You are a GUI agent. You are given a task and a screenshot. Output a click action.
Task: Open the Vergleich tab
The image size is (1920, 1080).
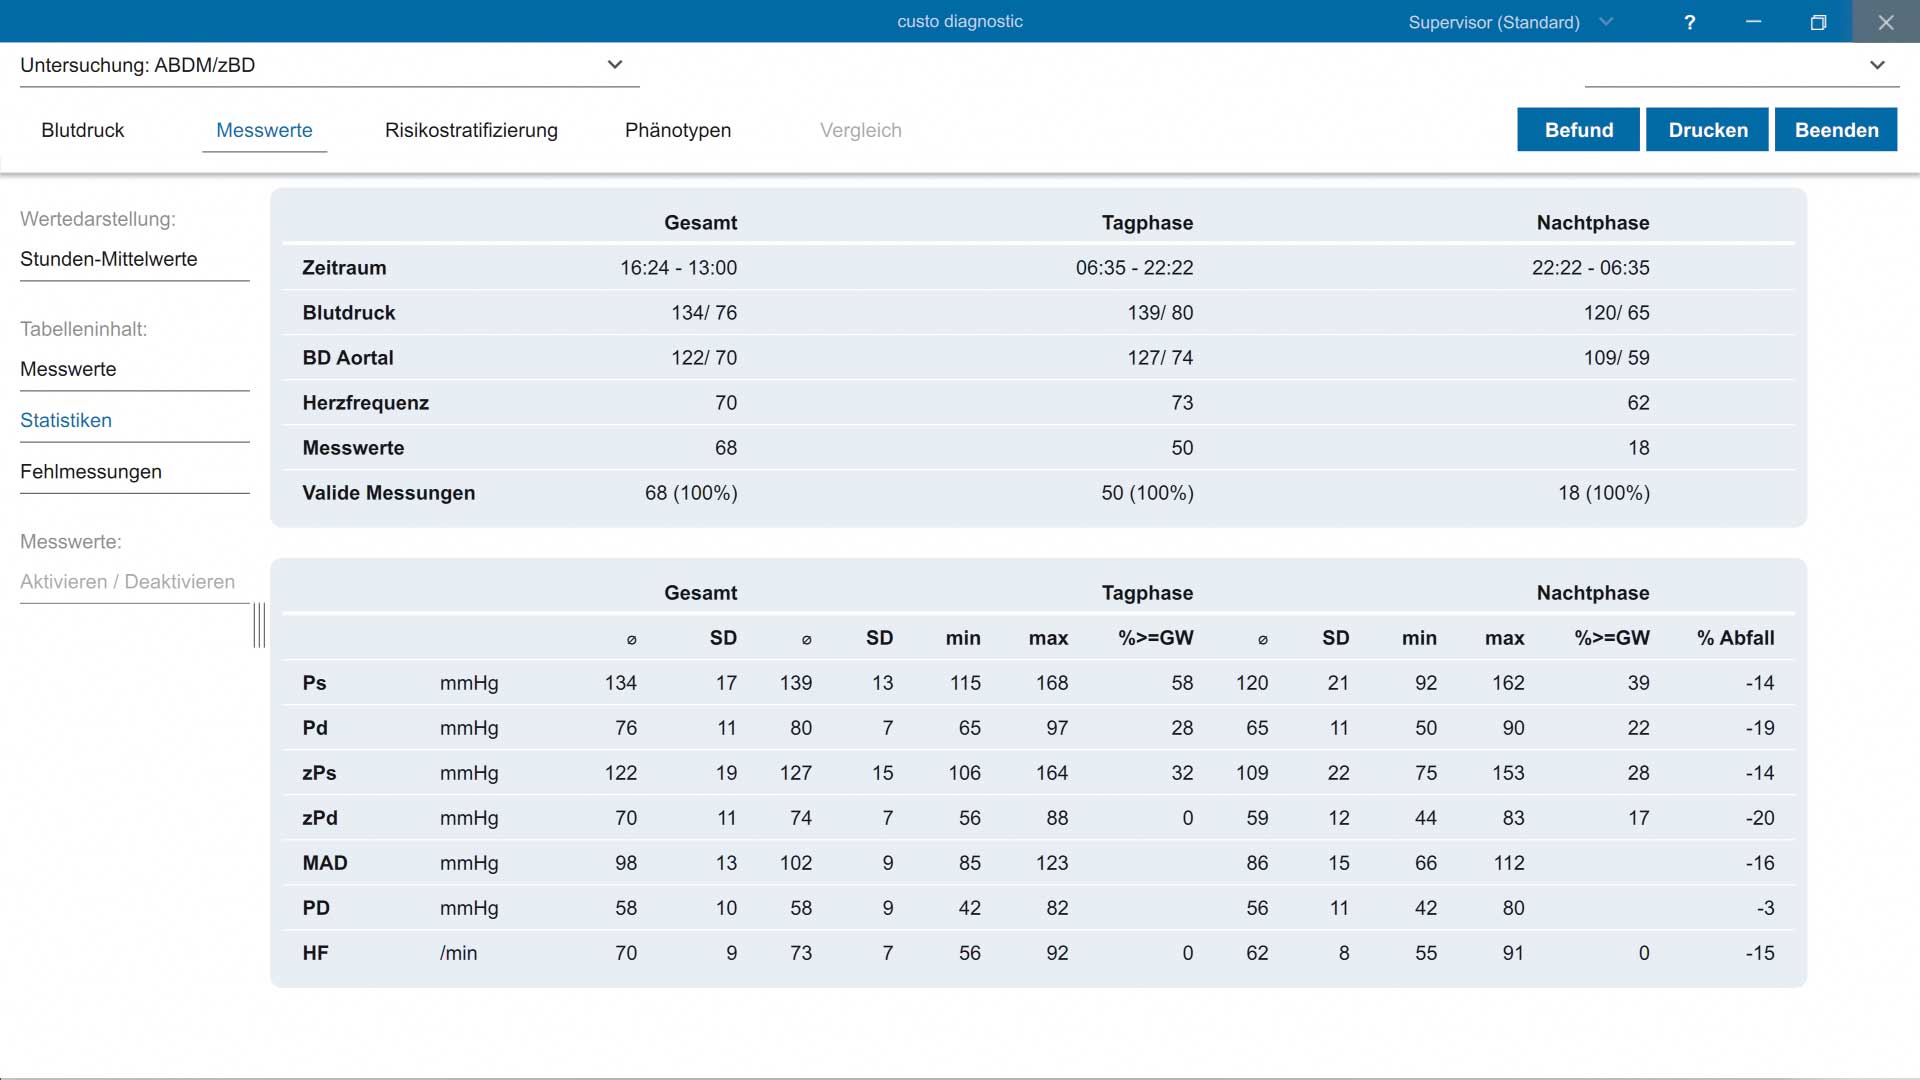tap(861, 130)
